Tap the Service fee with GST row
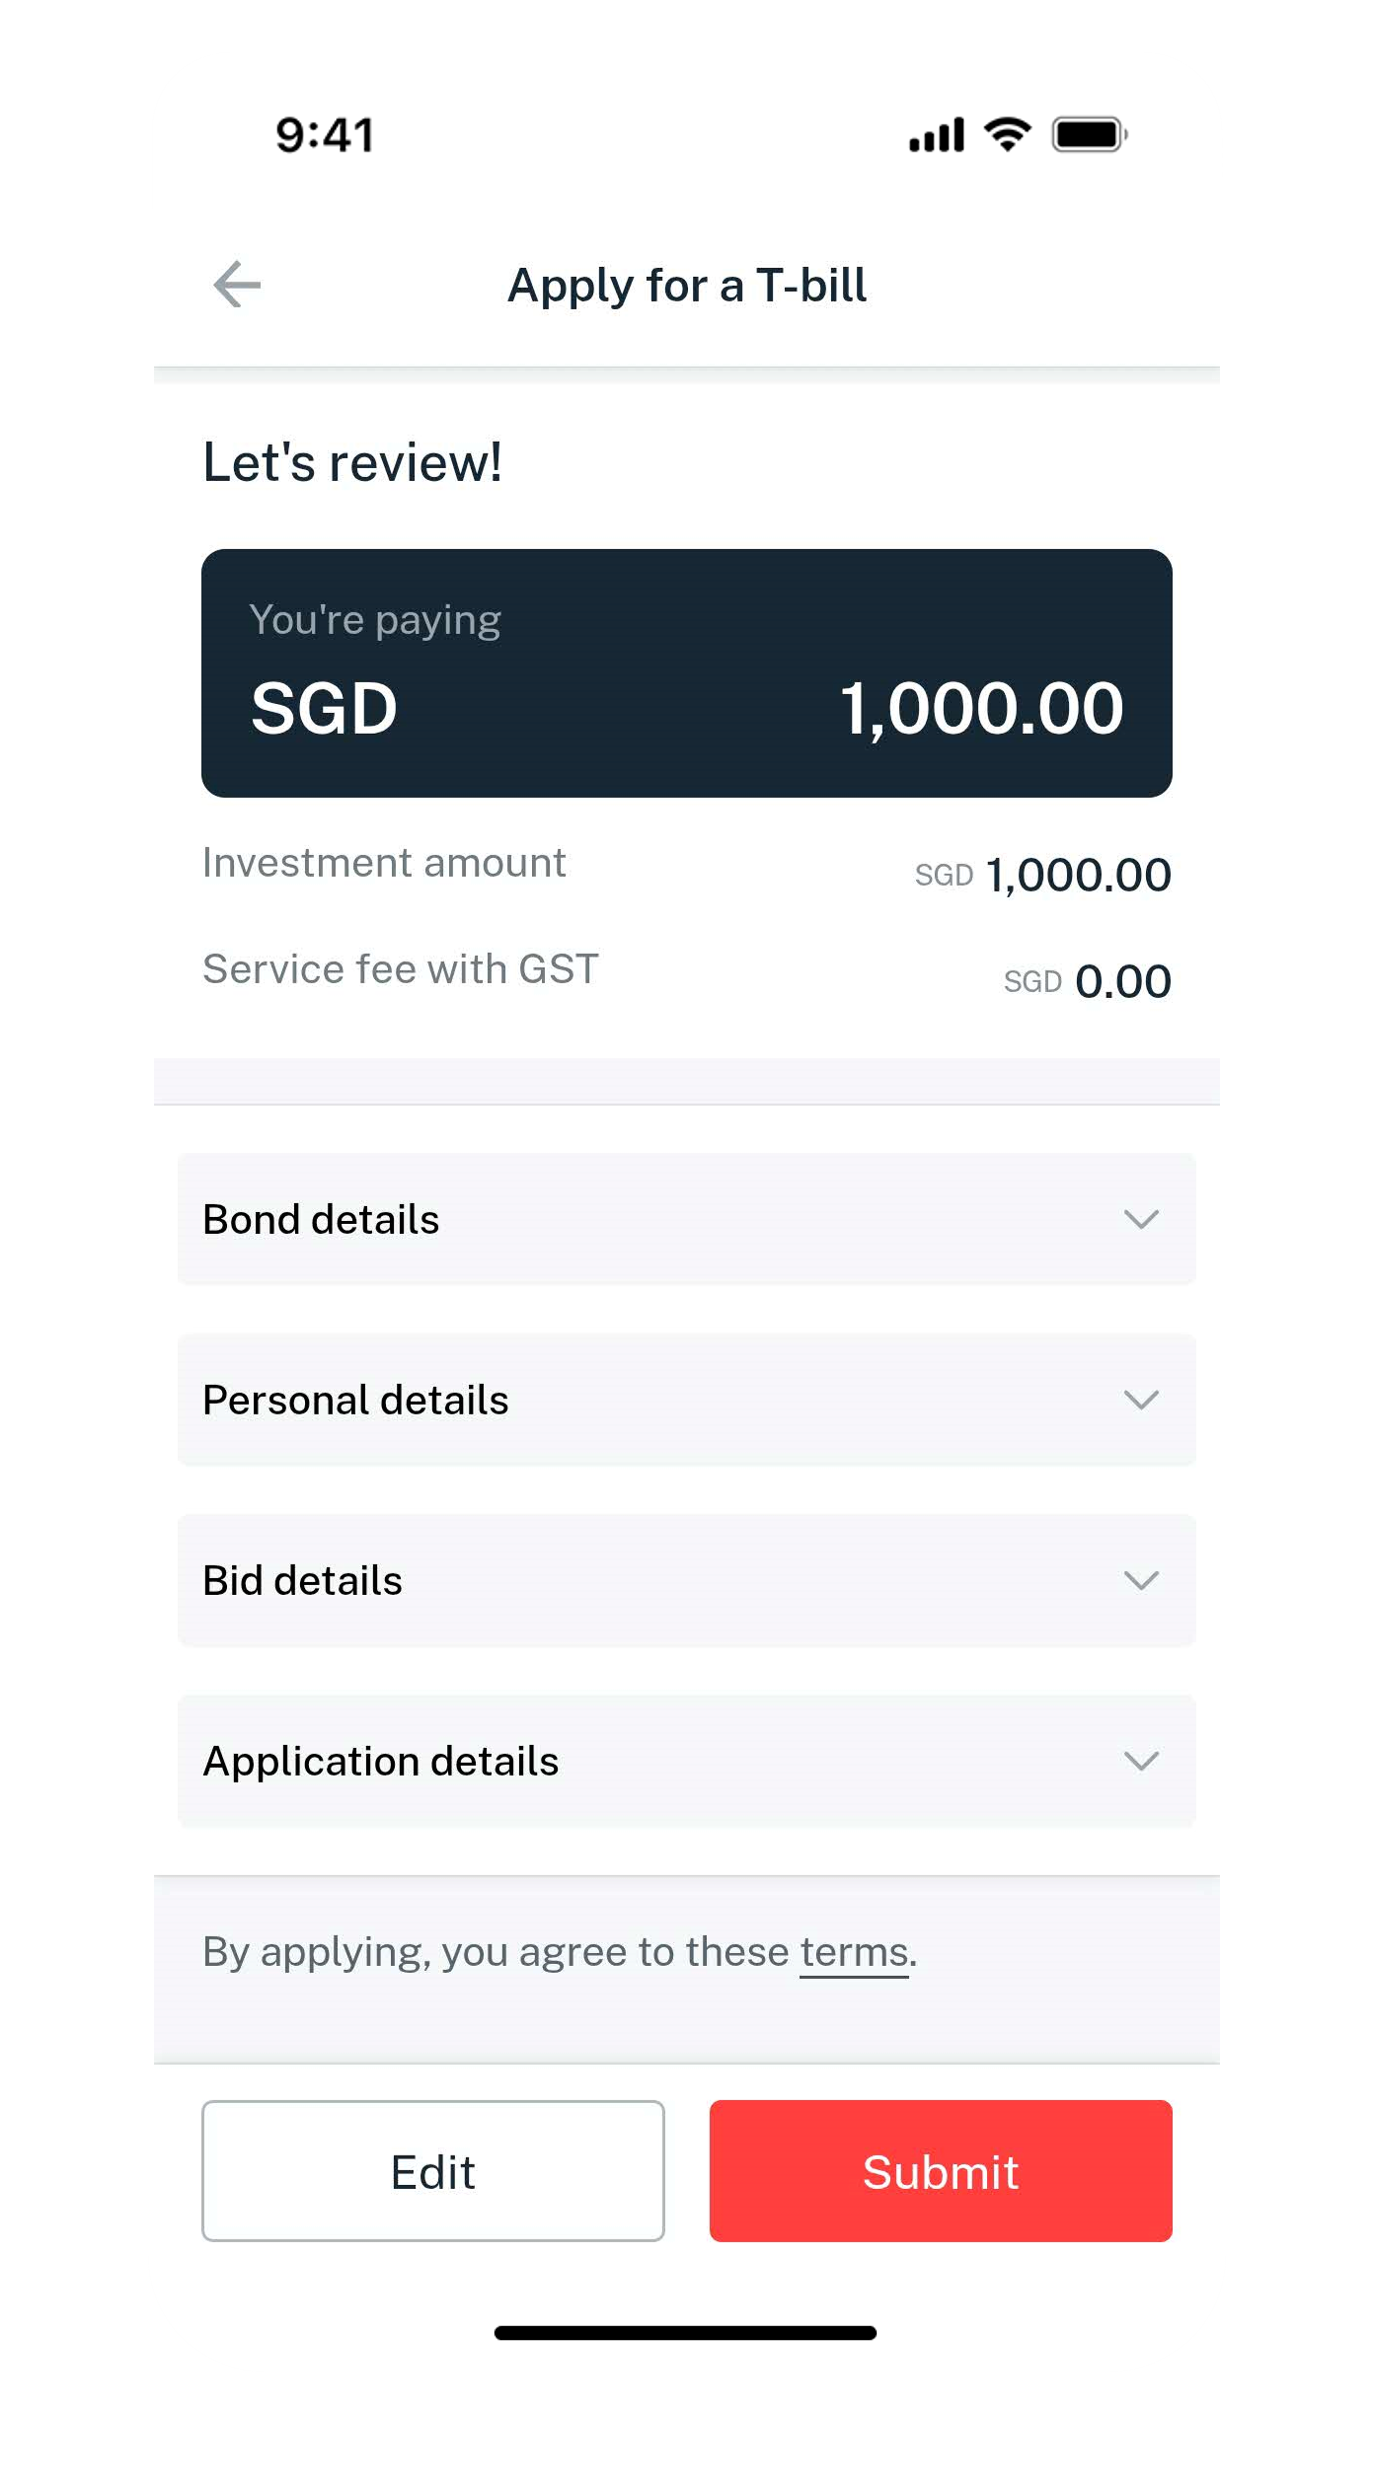The image size is (1374, 2475). point(686,975)
